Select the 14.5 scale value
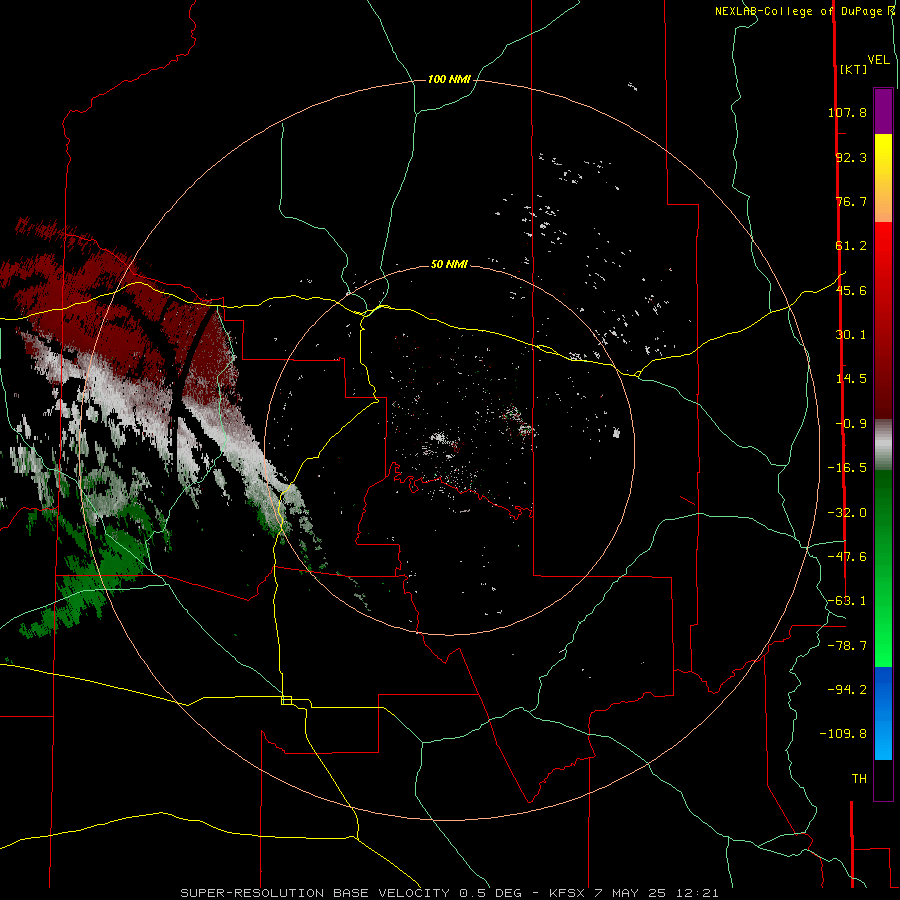Viewport: 900px width, 900px height. (851, 379)
